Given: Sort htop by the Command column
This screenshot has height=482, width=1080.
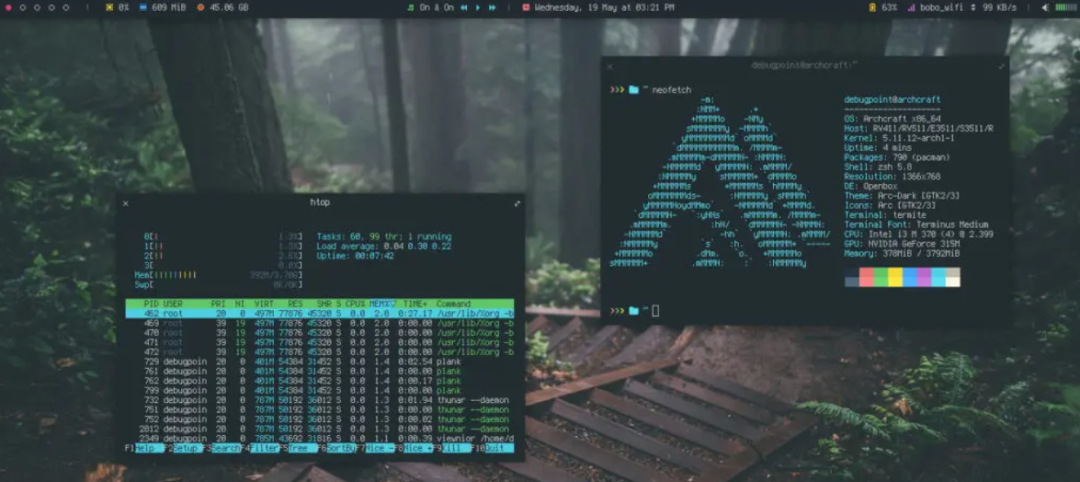Looking at the screenshot, I should [453, 304].
